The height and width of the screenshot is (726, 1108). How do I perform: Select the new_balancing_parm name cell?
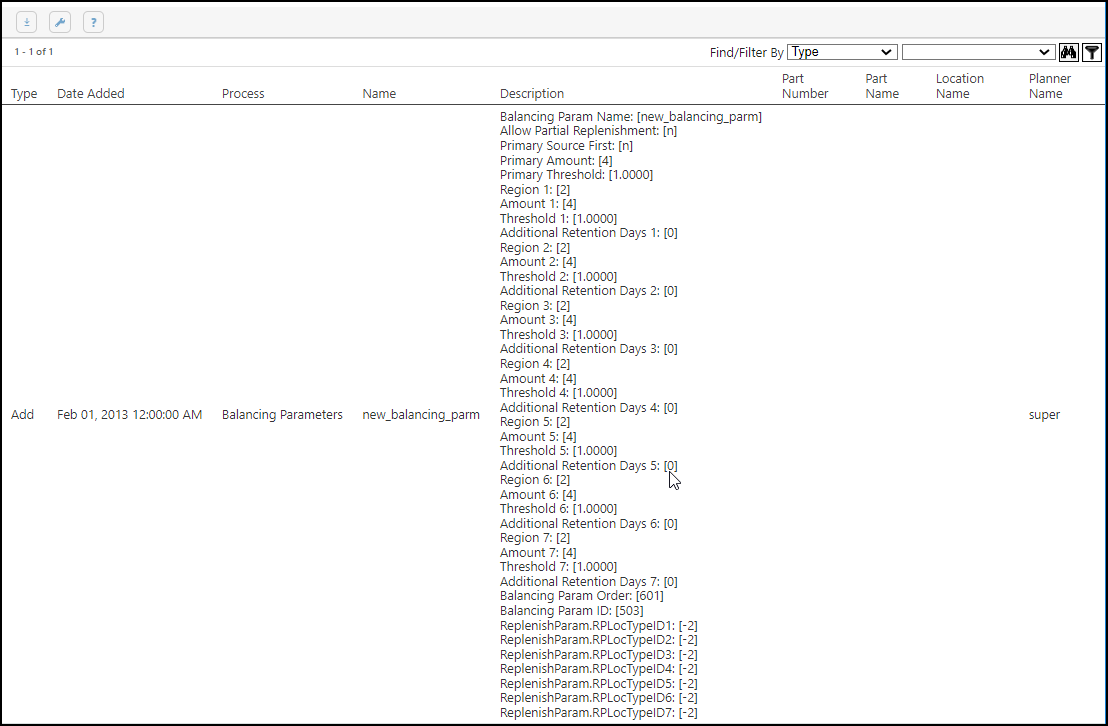pyautogui.click(x=420, y=415)
